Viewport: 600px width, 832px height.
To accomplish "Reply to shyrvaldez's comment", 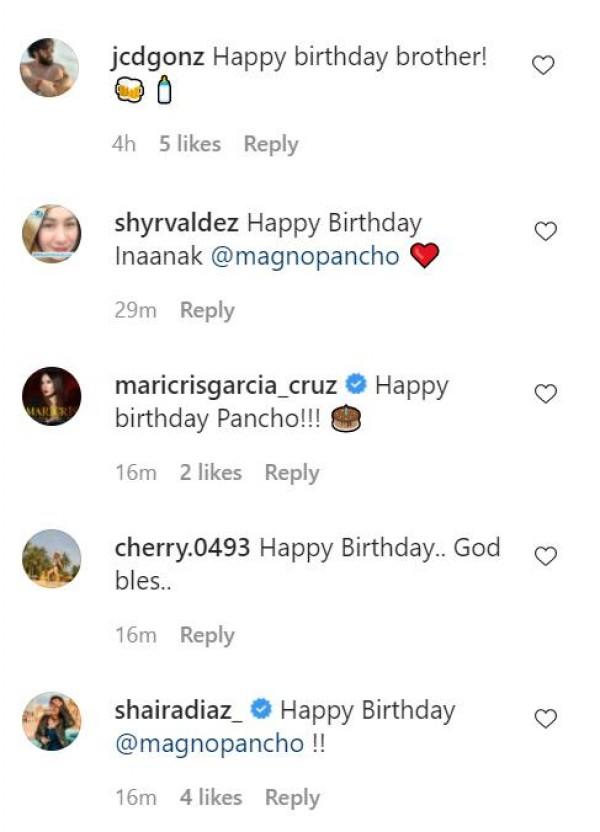I will [207, 310].
